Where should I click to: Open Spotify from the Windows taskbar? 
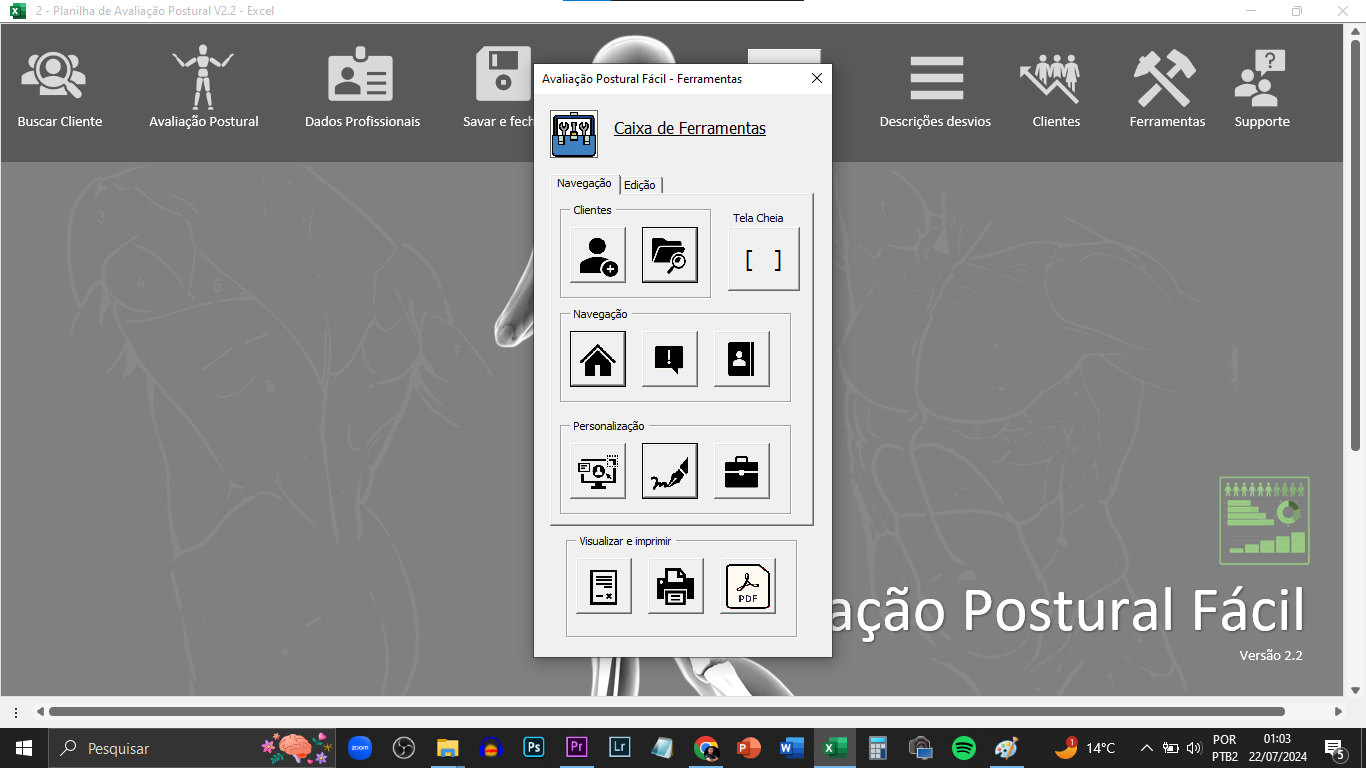[963, 748]
